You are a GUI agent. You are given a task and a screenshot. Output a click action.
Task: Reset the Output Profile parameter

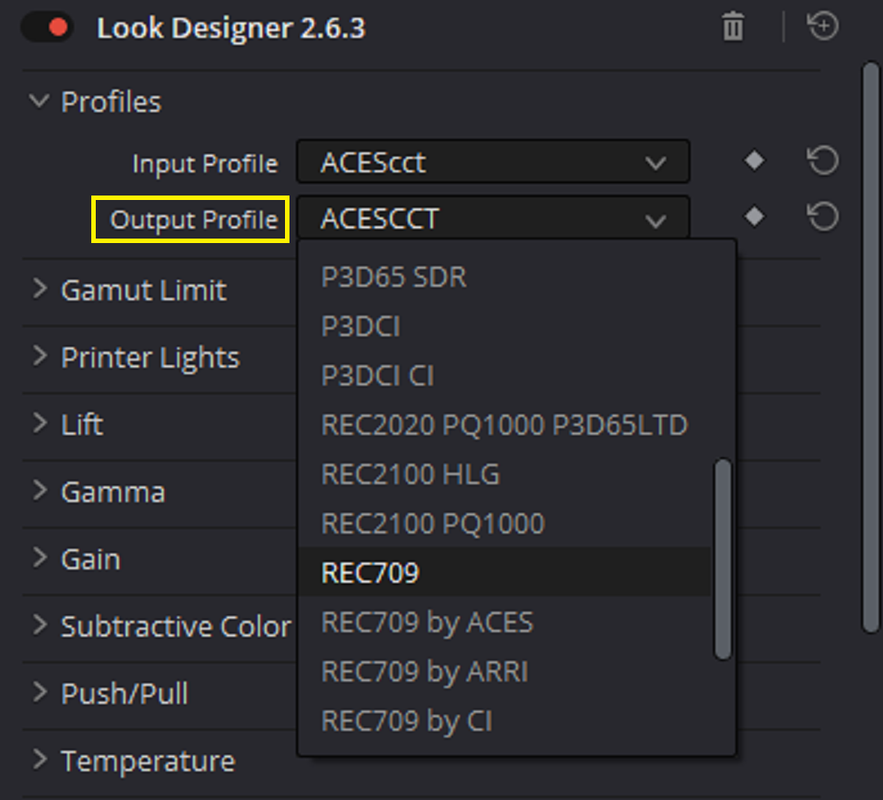point(823,217)
